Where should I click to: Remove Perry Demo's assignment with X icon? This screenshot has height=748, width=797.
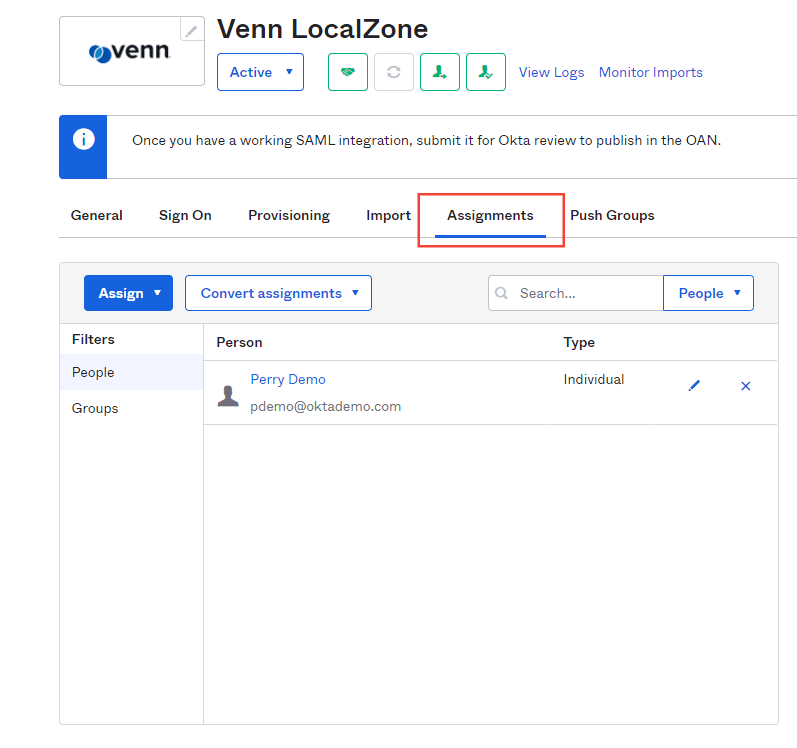(745, 386)
